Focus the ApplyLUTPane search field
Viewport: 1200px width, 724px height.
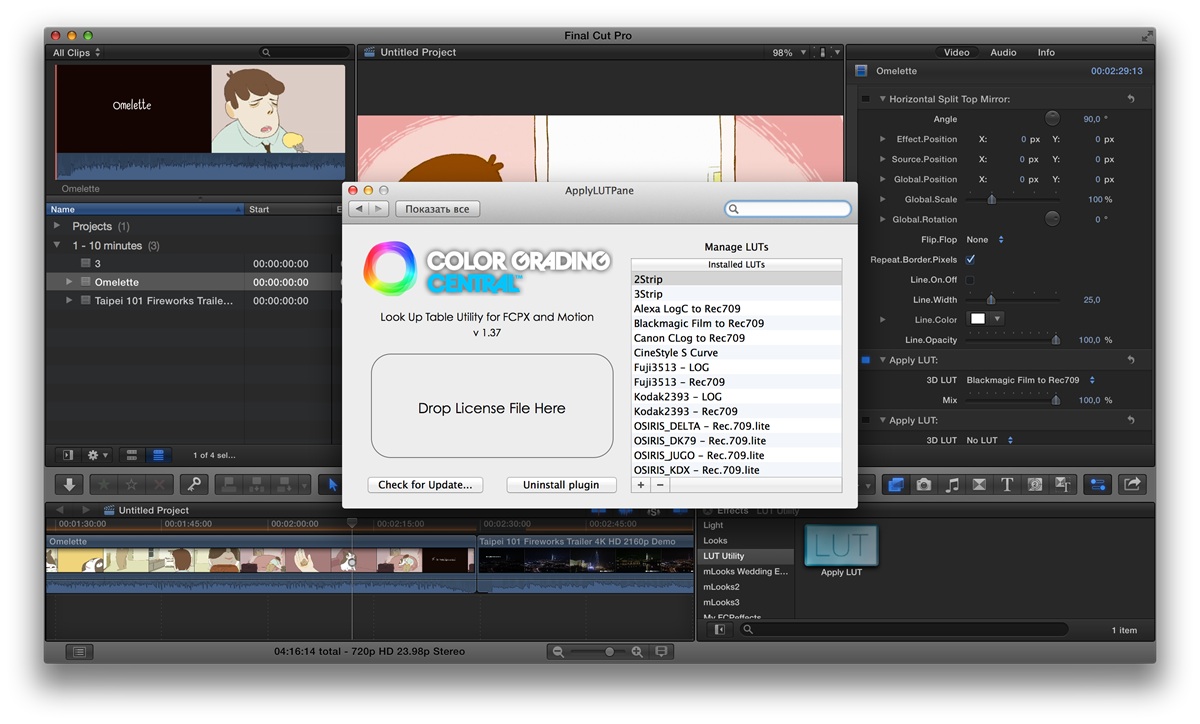click(x=788, y=209)
